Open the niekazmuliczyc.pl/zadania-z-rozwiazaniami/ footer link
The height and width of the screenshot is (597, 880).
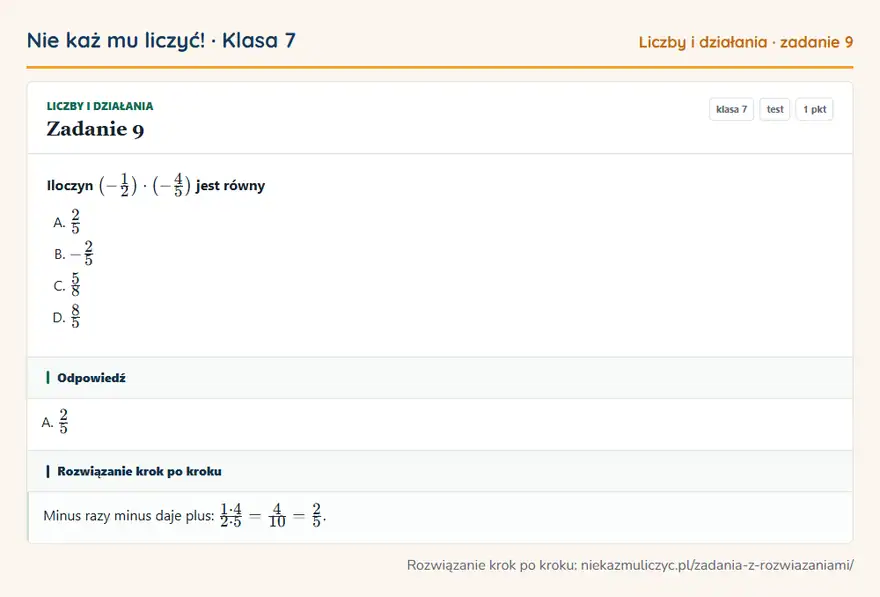point(717,565)
